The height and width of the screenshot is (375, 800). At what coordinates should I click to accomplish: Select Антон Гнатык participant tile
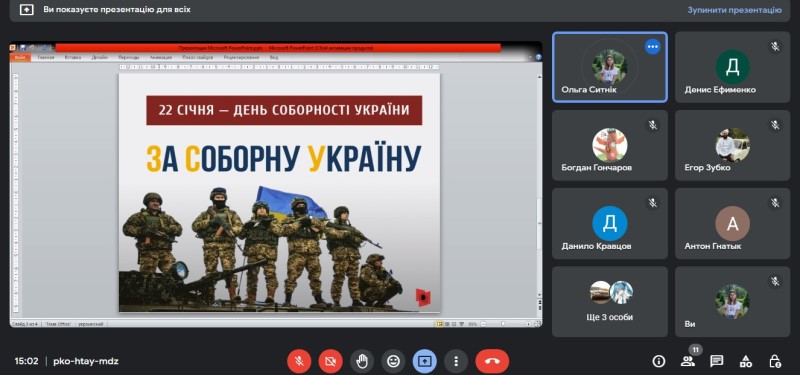point(733,223)
